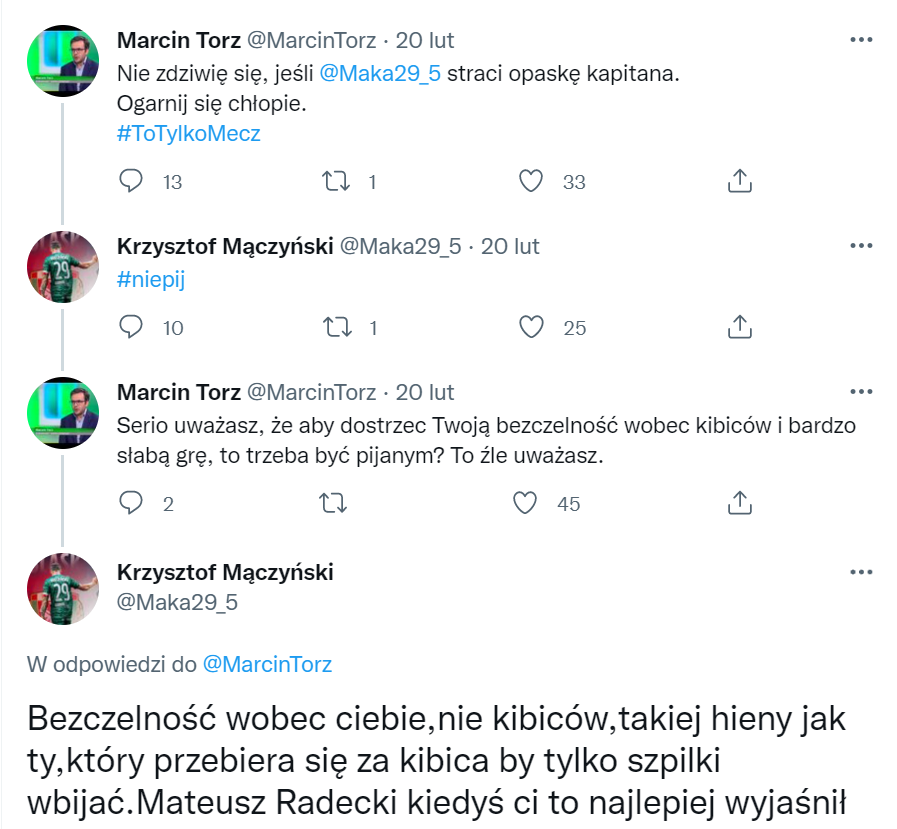The image size is (897, 829).
Task: Open @MarcinTorz link in 'W odpowiedzi do'
Action: tap(267, 664)
